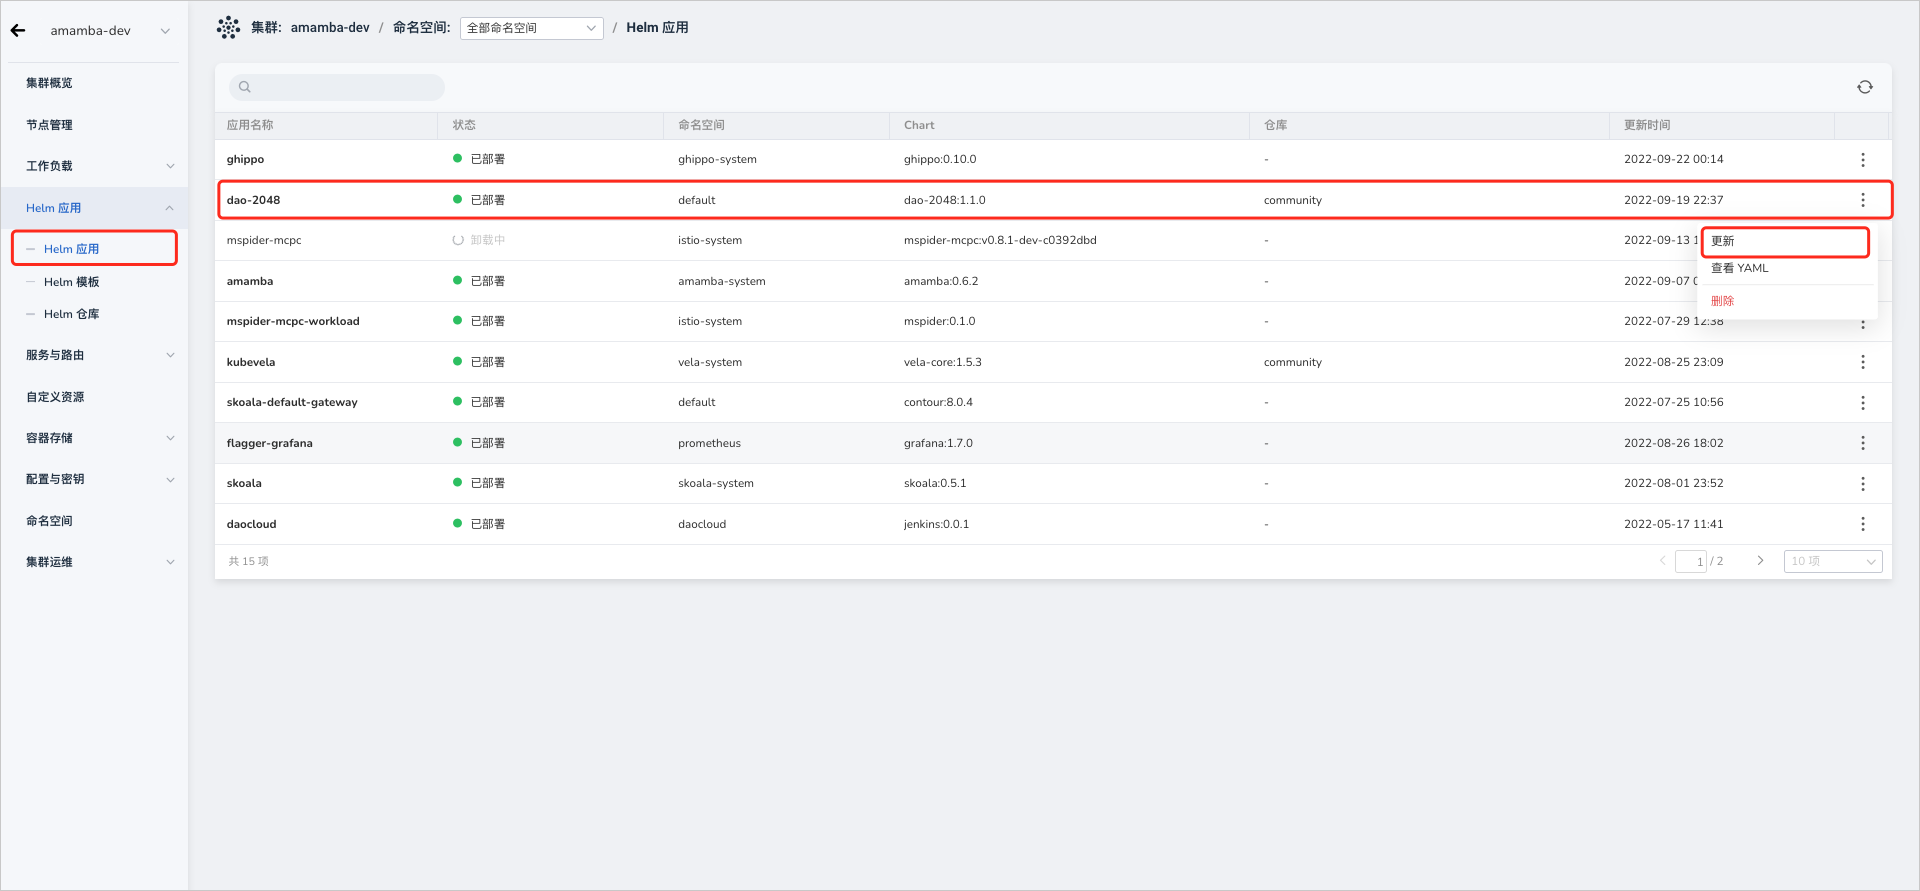Open 节点管理 in the sidebar
The image size is (1920, 891).
point(49,125)
